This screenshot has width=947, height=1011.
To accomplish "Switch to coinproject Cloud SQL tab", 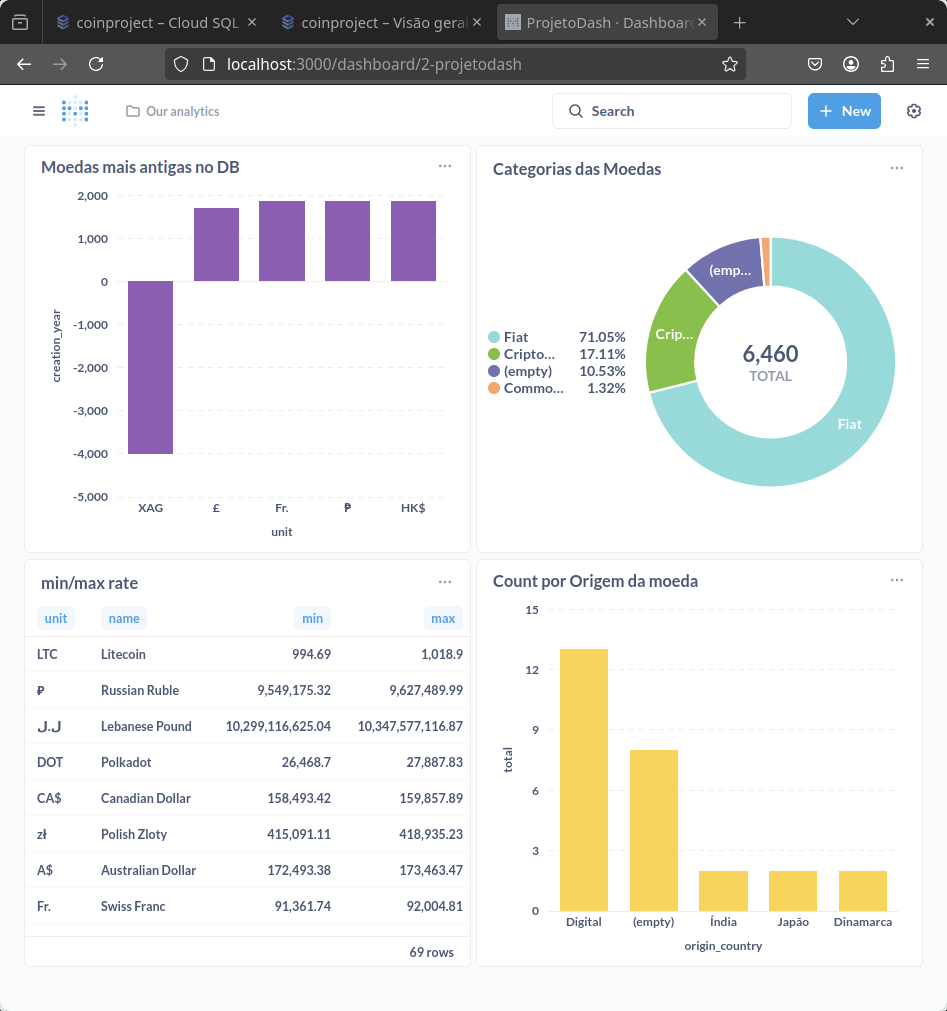I will (x=157, y=23).
